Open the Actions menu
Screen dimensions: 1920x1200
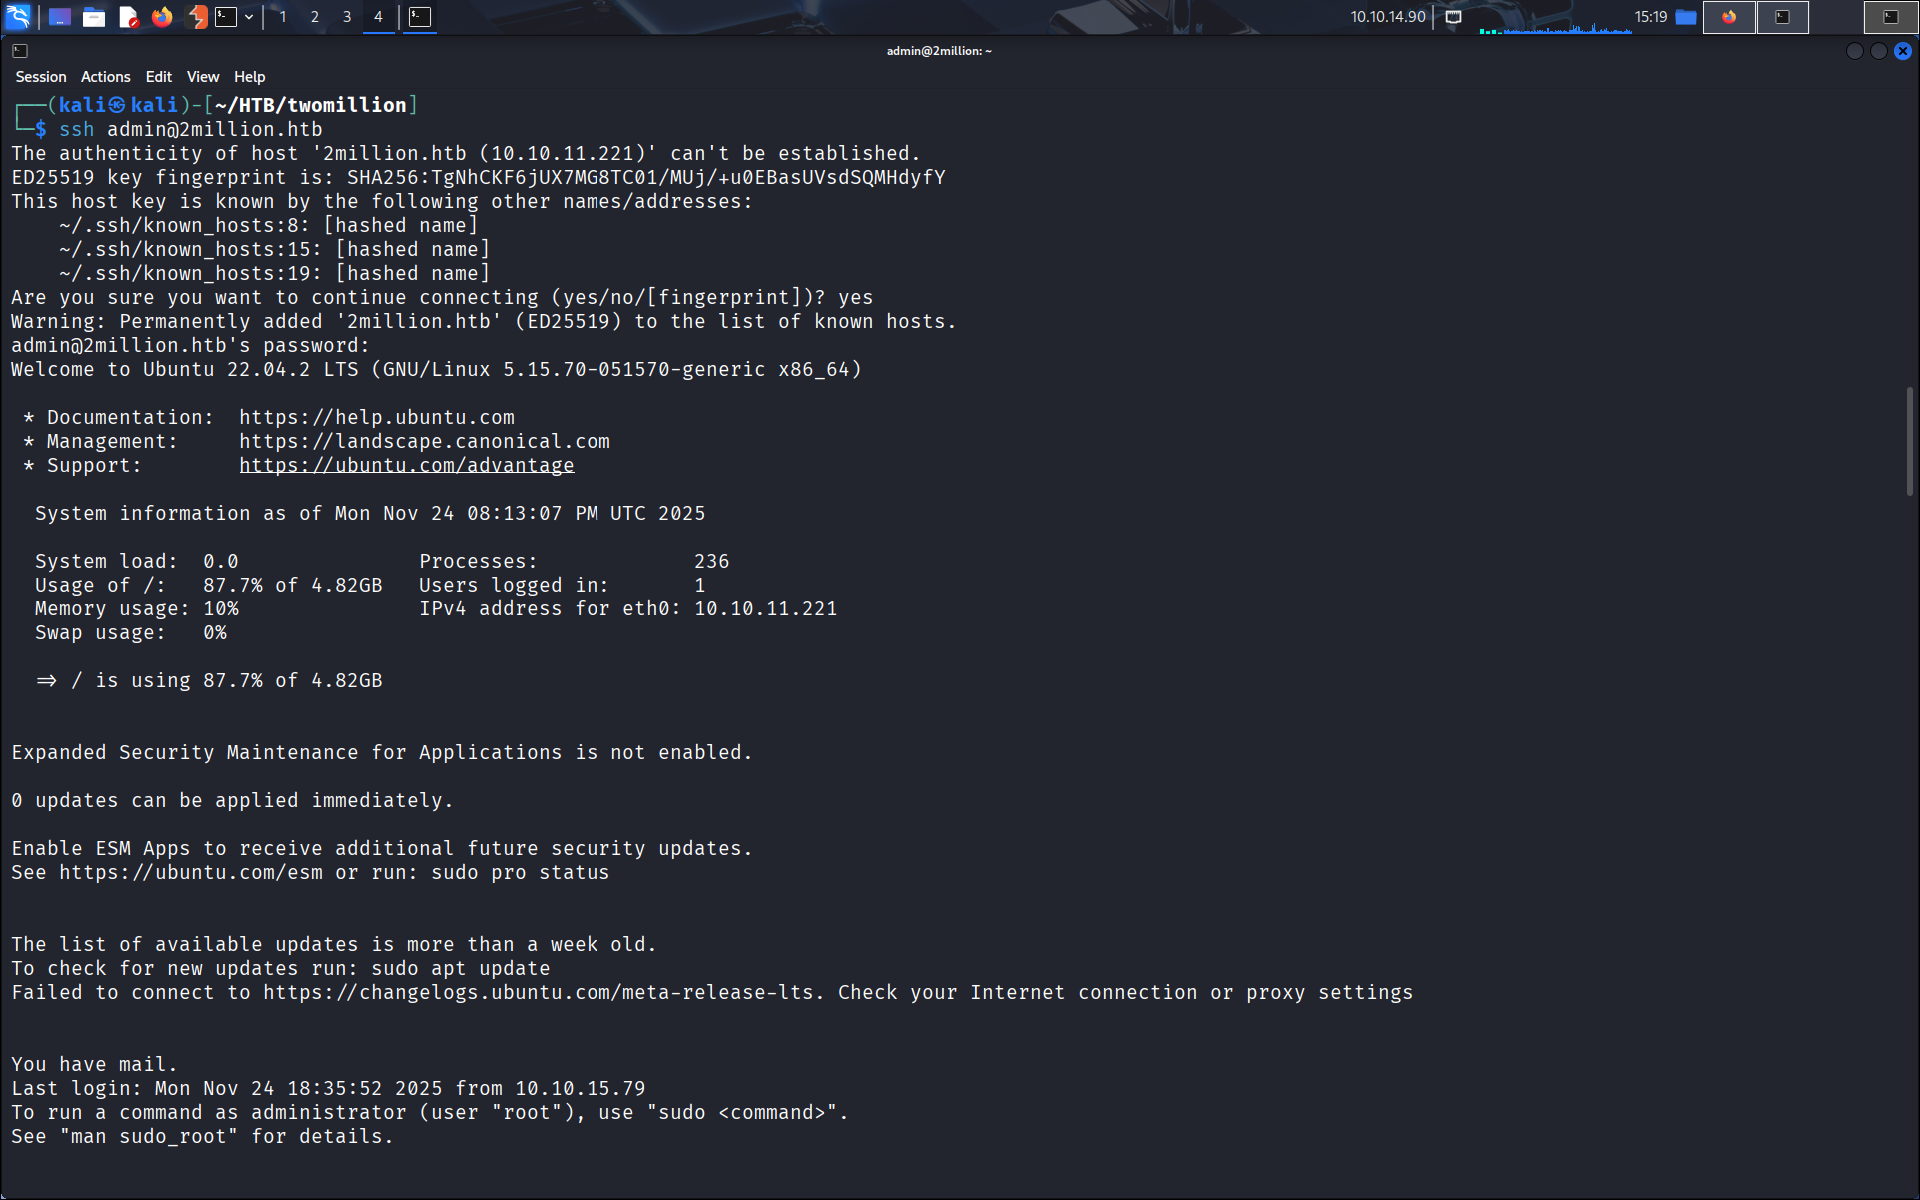coord(105,77)
